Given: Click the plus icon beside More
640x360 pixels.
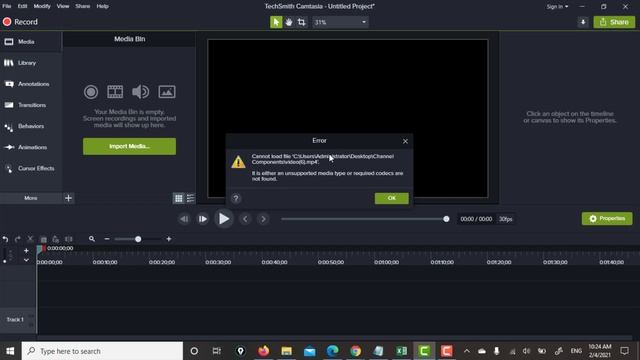Looking at the screenshot, I should click(x=68, y=198).
